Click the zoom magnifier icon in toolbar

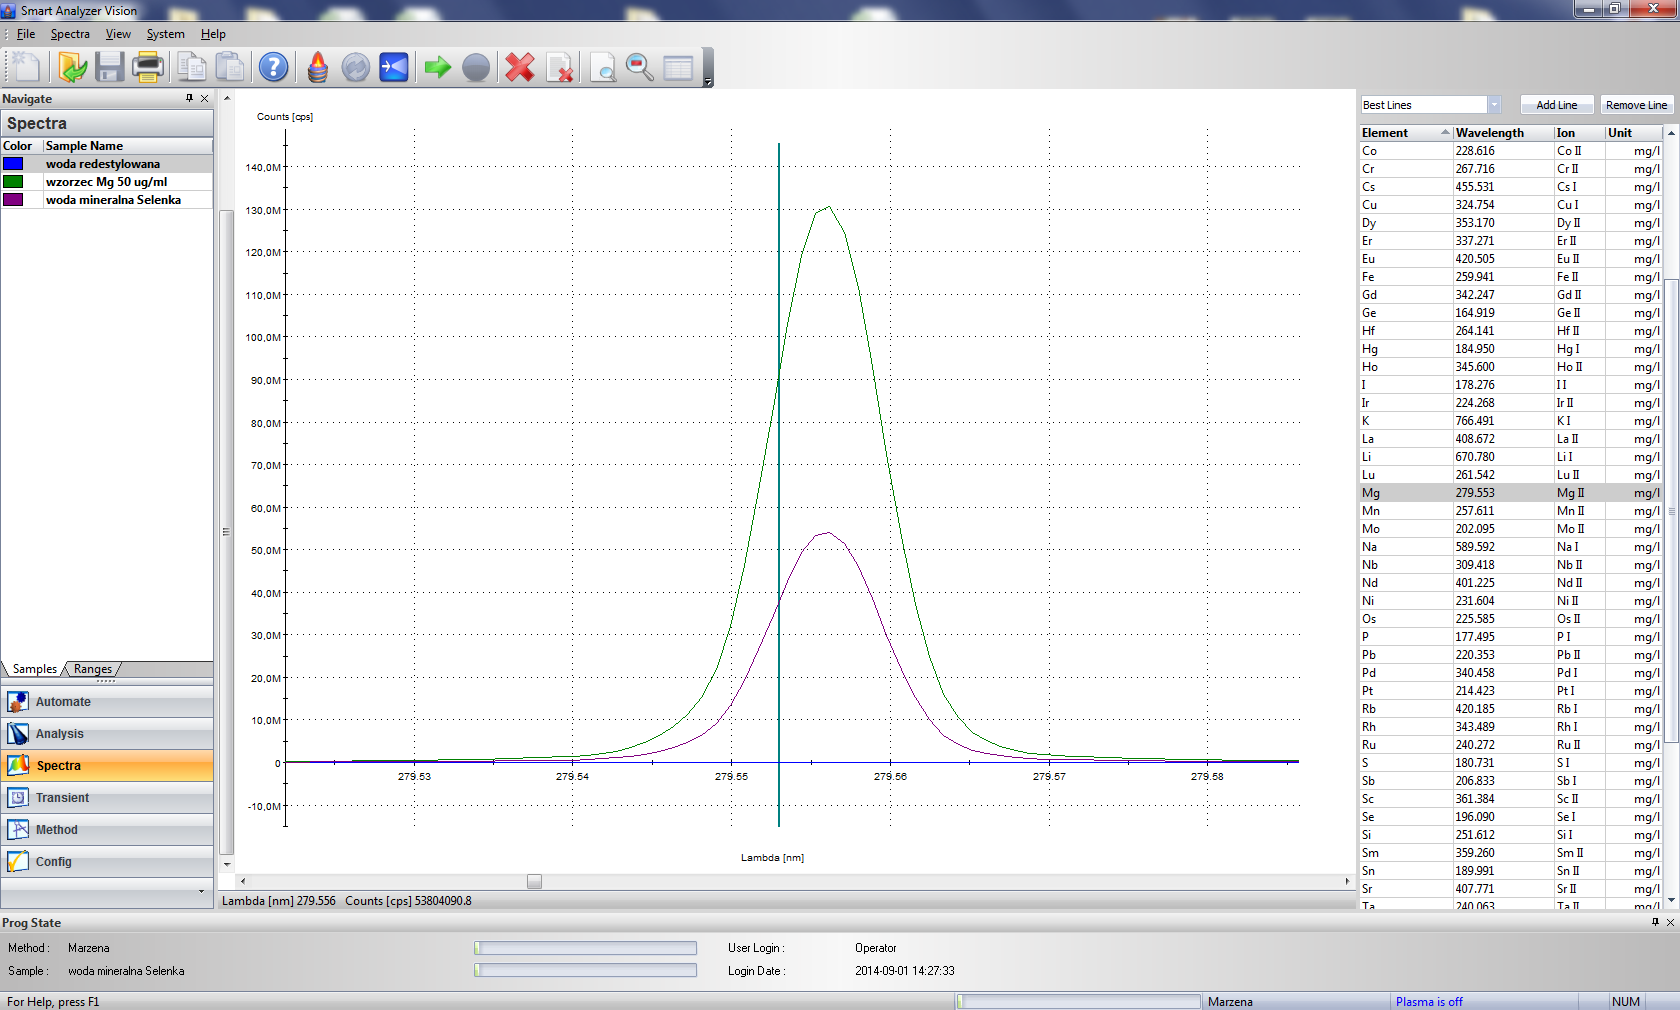pyautogui.click(x=640, y=67)
